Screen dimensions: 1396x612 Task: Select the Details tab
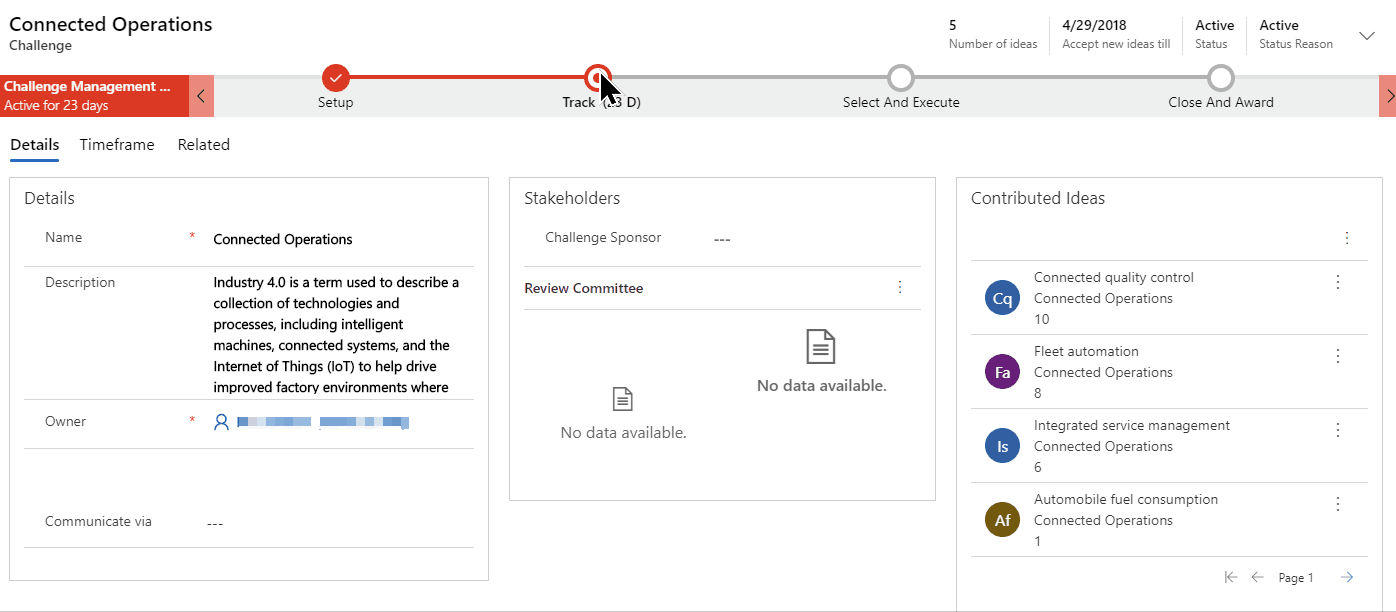click(x=35, y=145)
